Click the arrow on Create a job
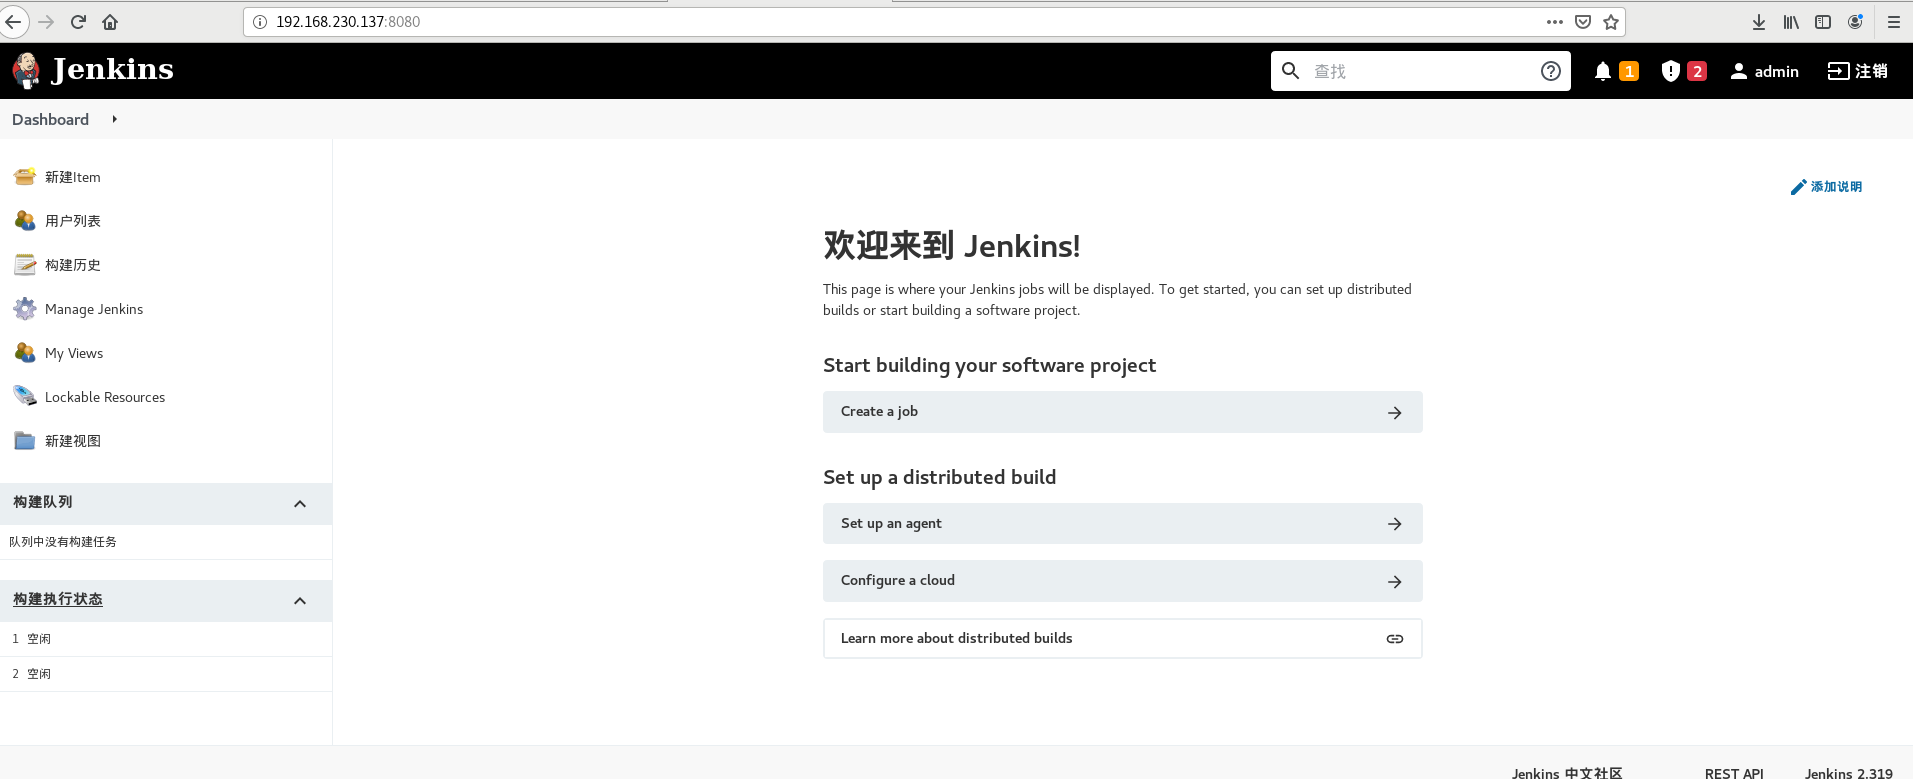The height and width of the screenshot is (779, 1913). pyautogui.click(x=1395, y=413)
